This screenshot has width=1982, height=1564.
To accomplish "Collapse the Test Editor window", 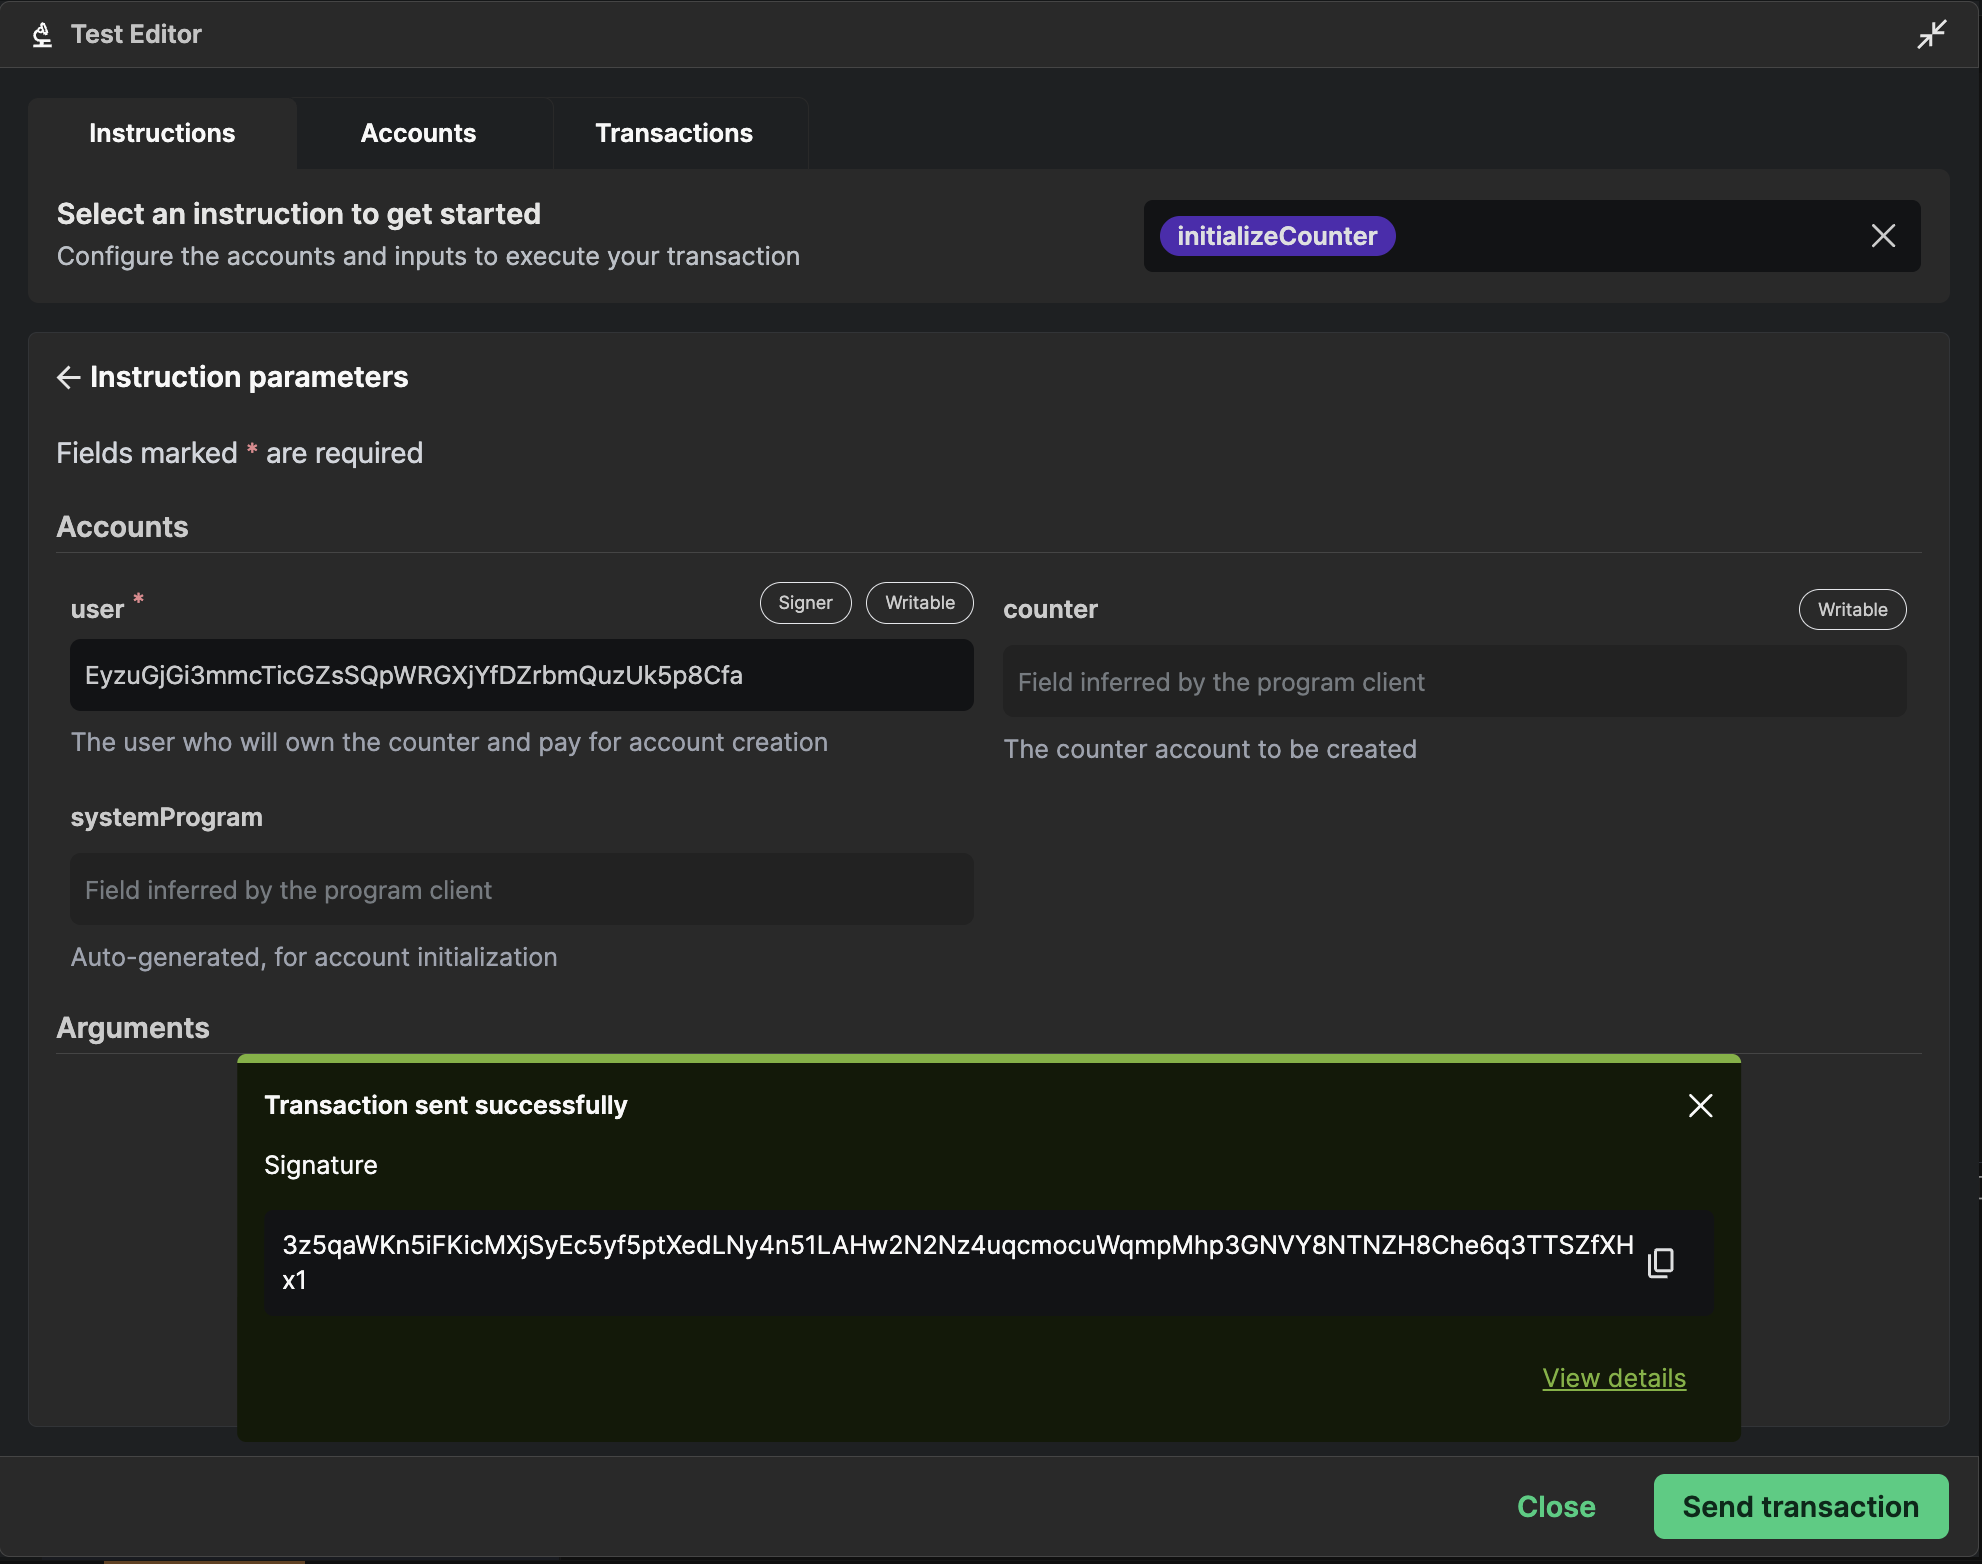I will pos(1932,33).
